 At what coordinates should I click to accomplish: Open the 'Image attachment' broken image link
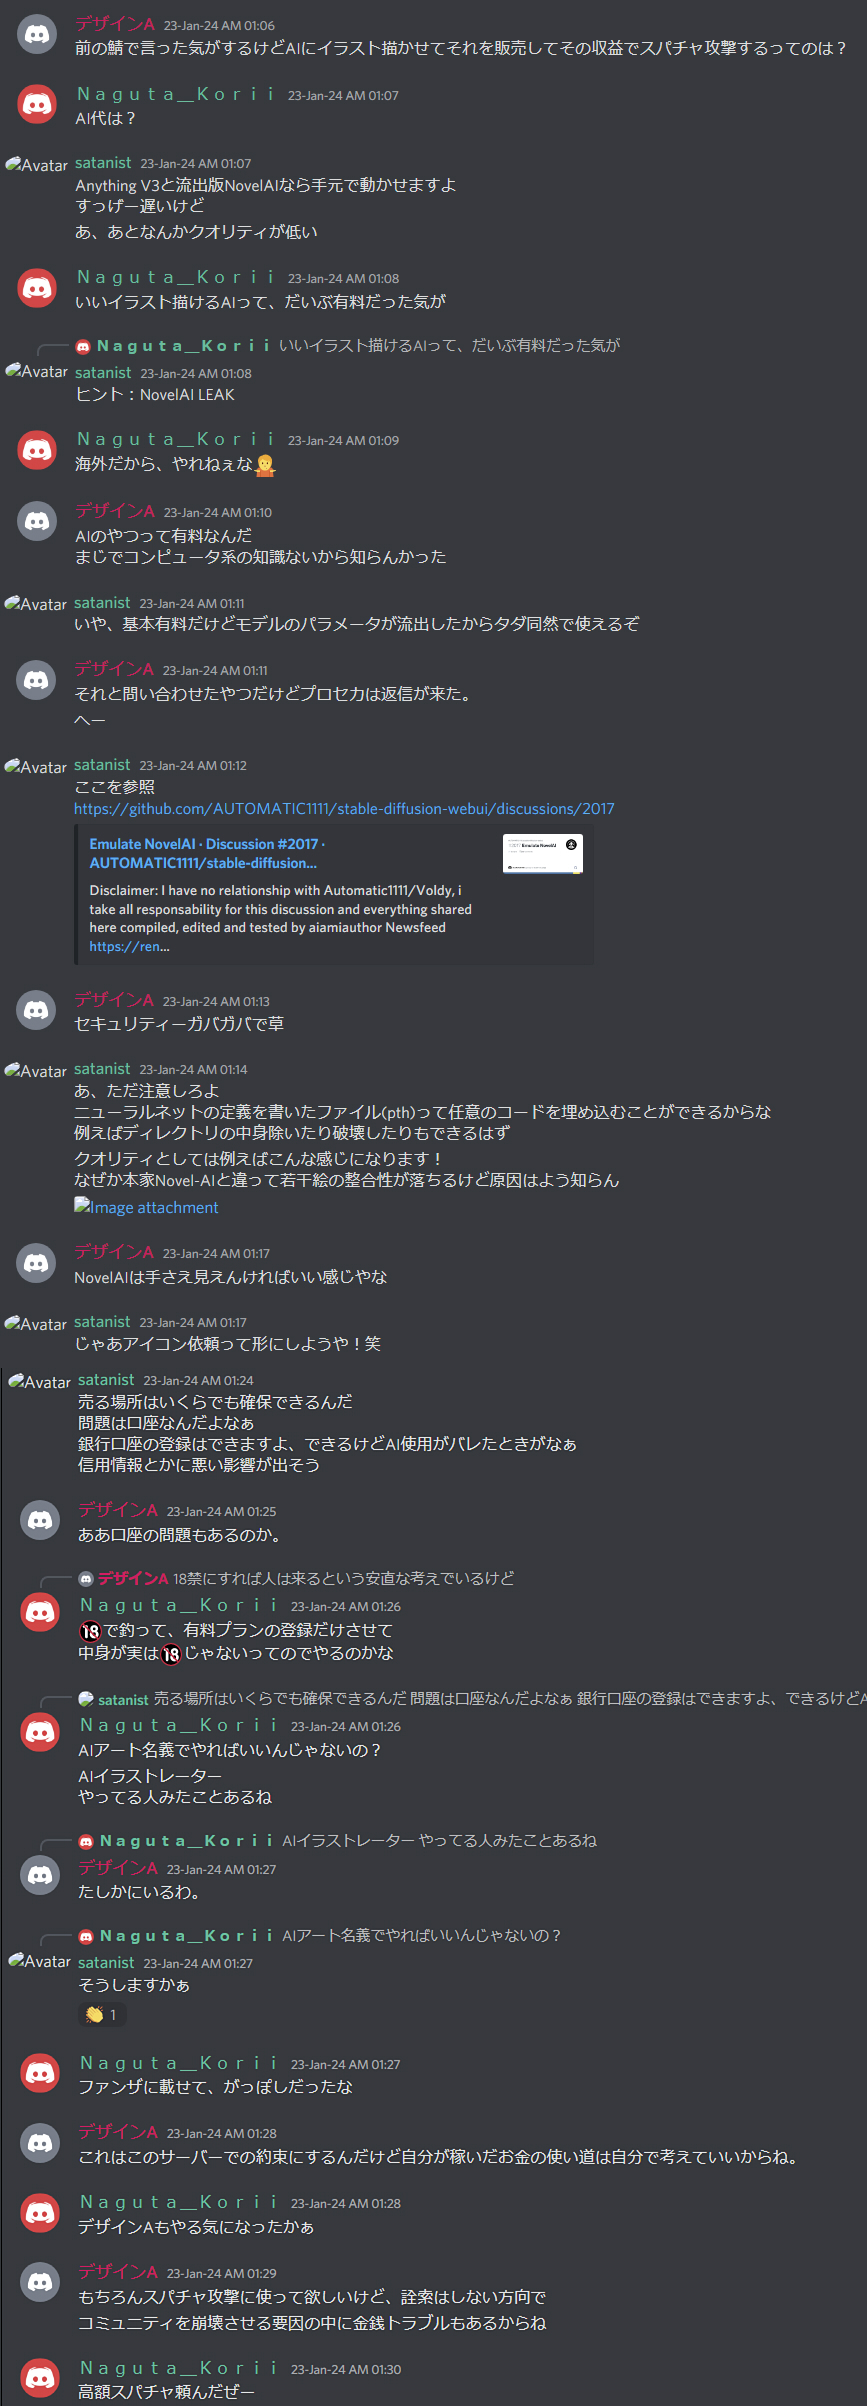pos(146,1207)
